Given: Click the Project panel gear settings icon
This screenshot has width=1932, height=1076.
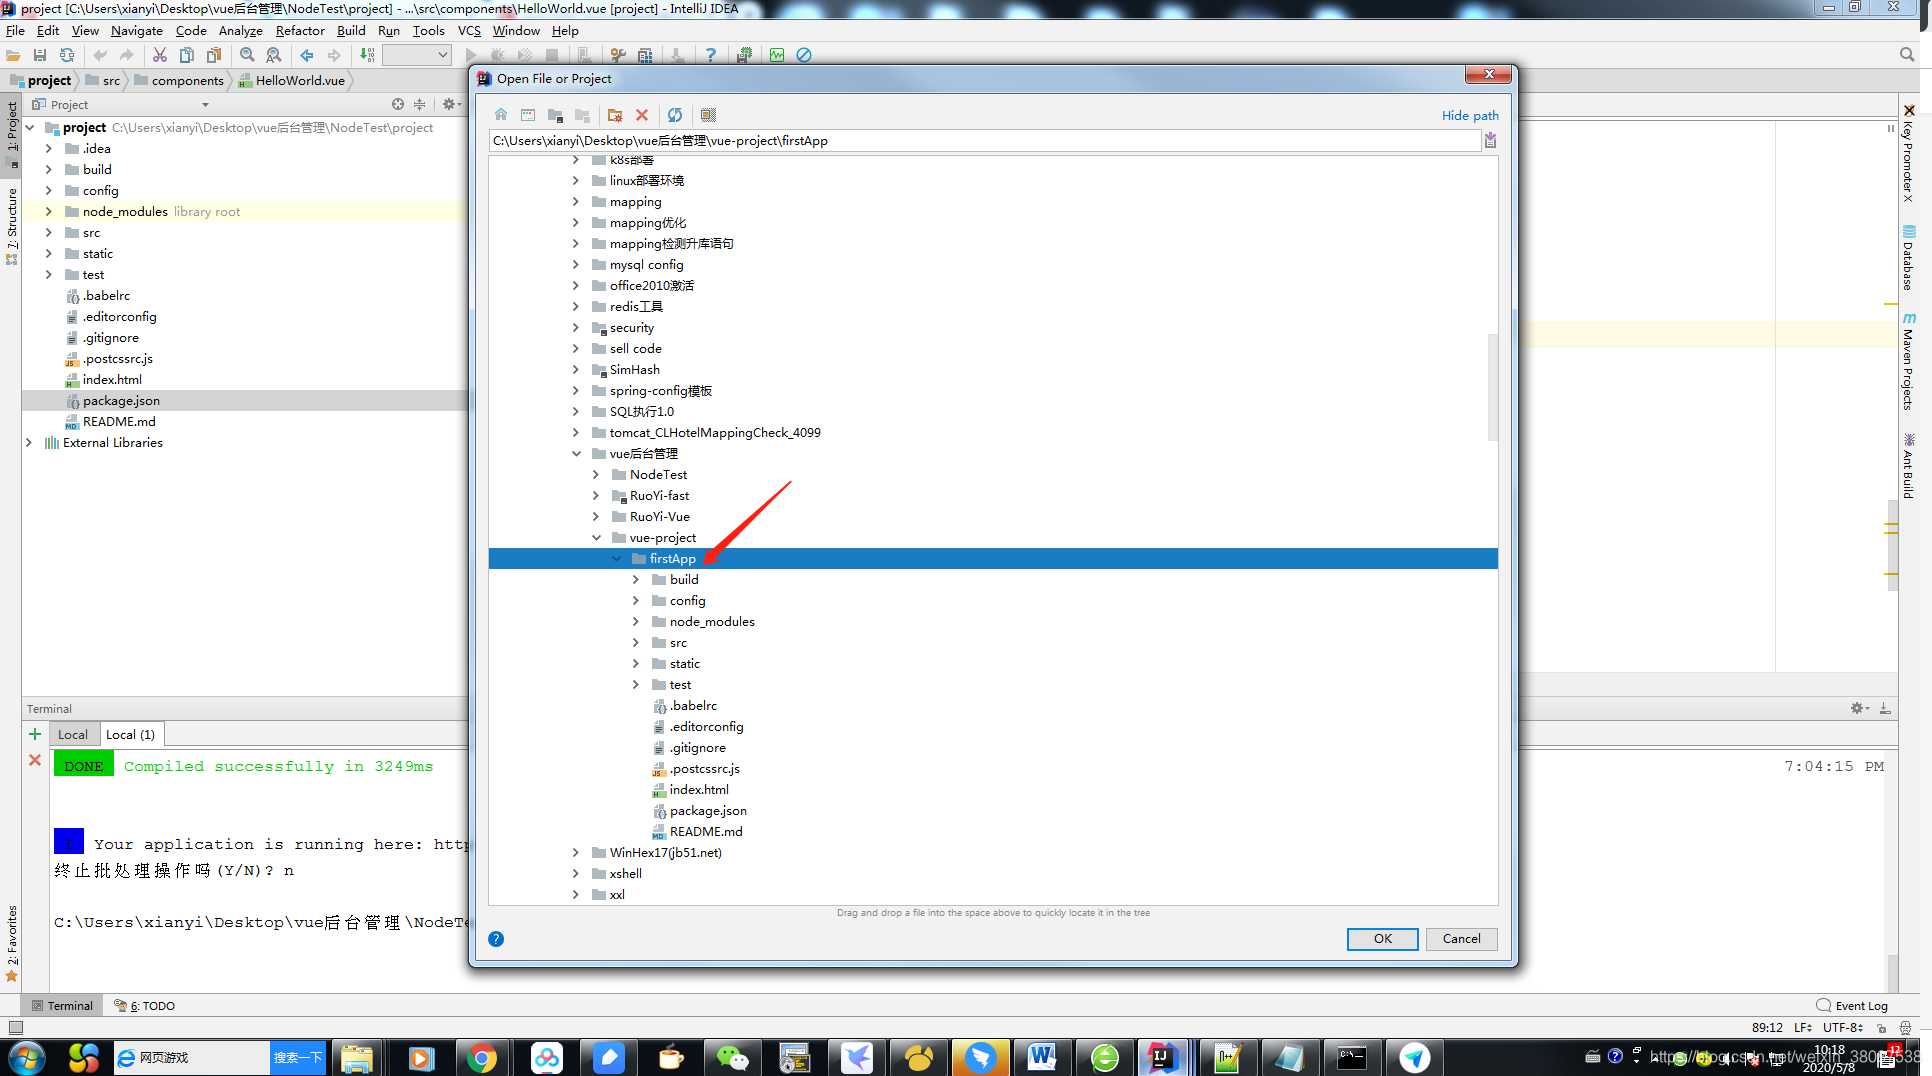Looking at the screenshot, I should coord(450,105).
